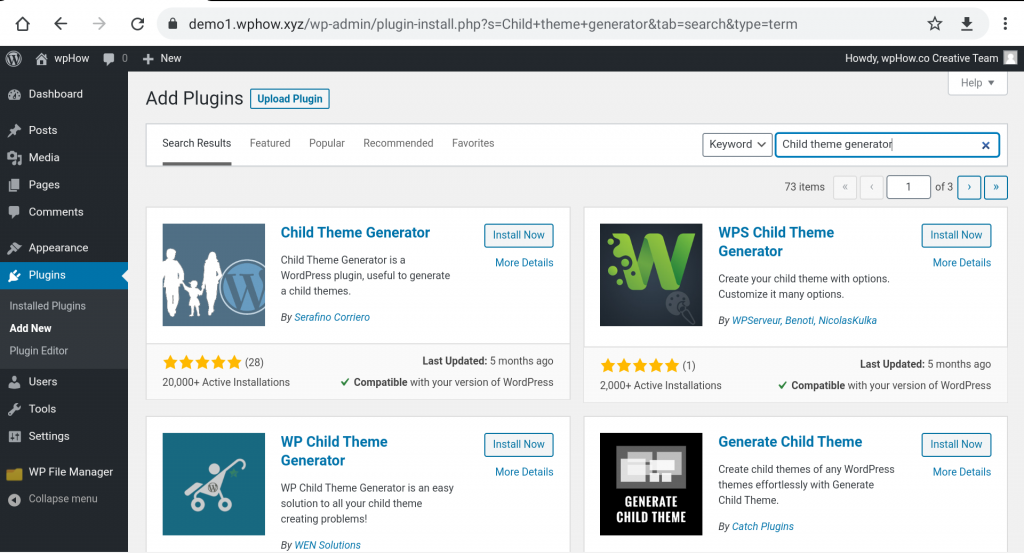1024x553 pixels.
Task: Open WP Child Theme Generator title
Action: click(x=334, y=450)
